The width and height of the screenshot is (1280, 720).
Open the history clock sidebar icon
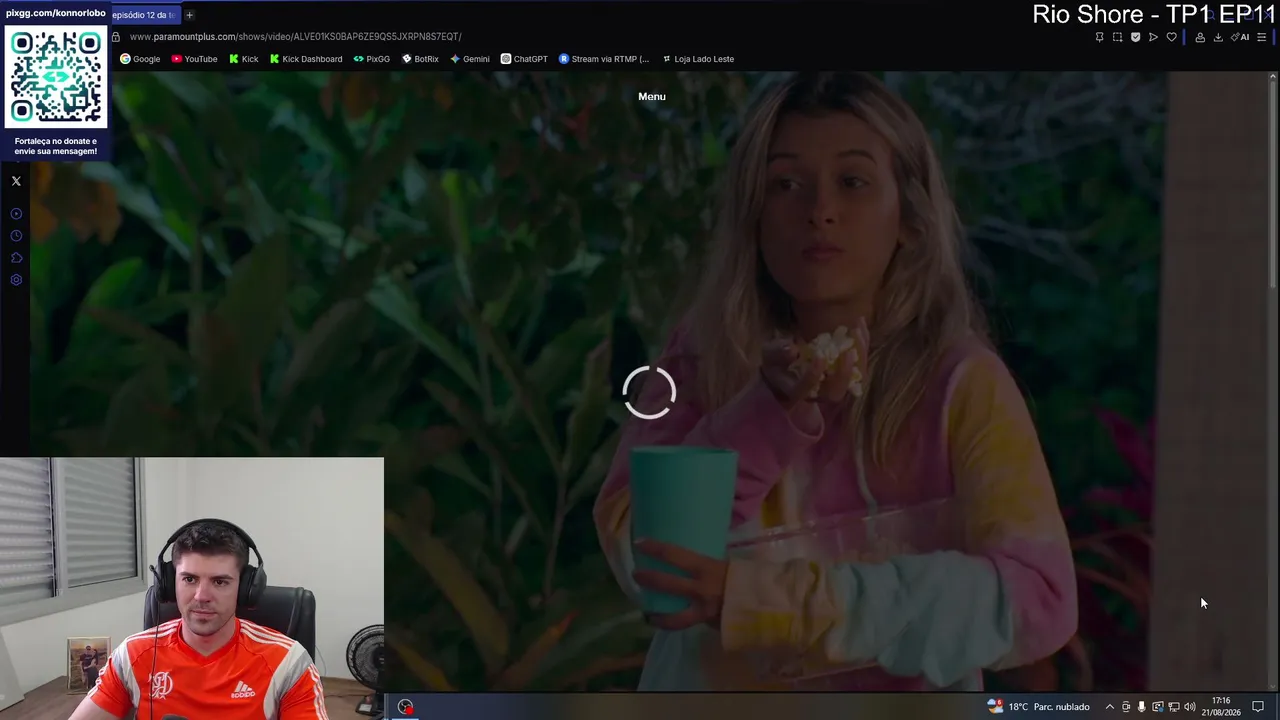coord(16,236)
